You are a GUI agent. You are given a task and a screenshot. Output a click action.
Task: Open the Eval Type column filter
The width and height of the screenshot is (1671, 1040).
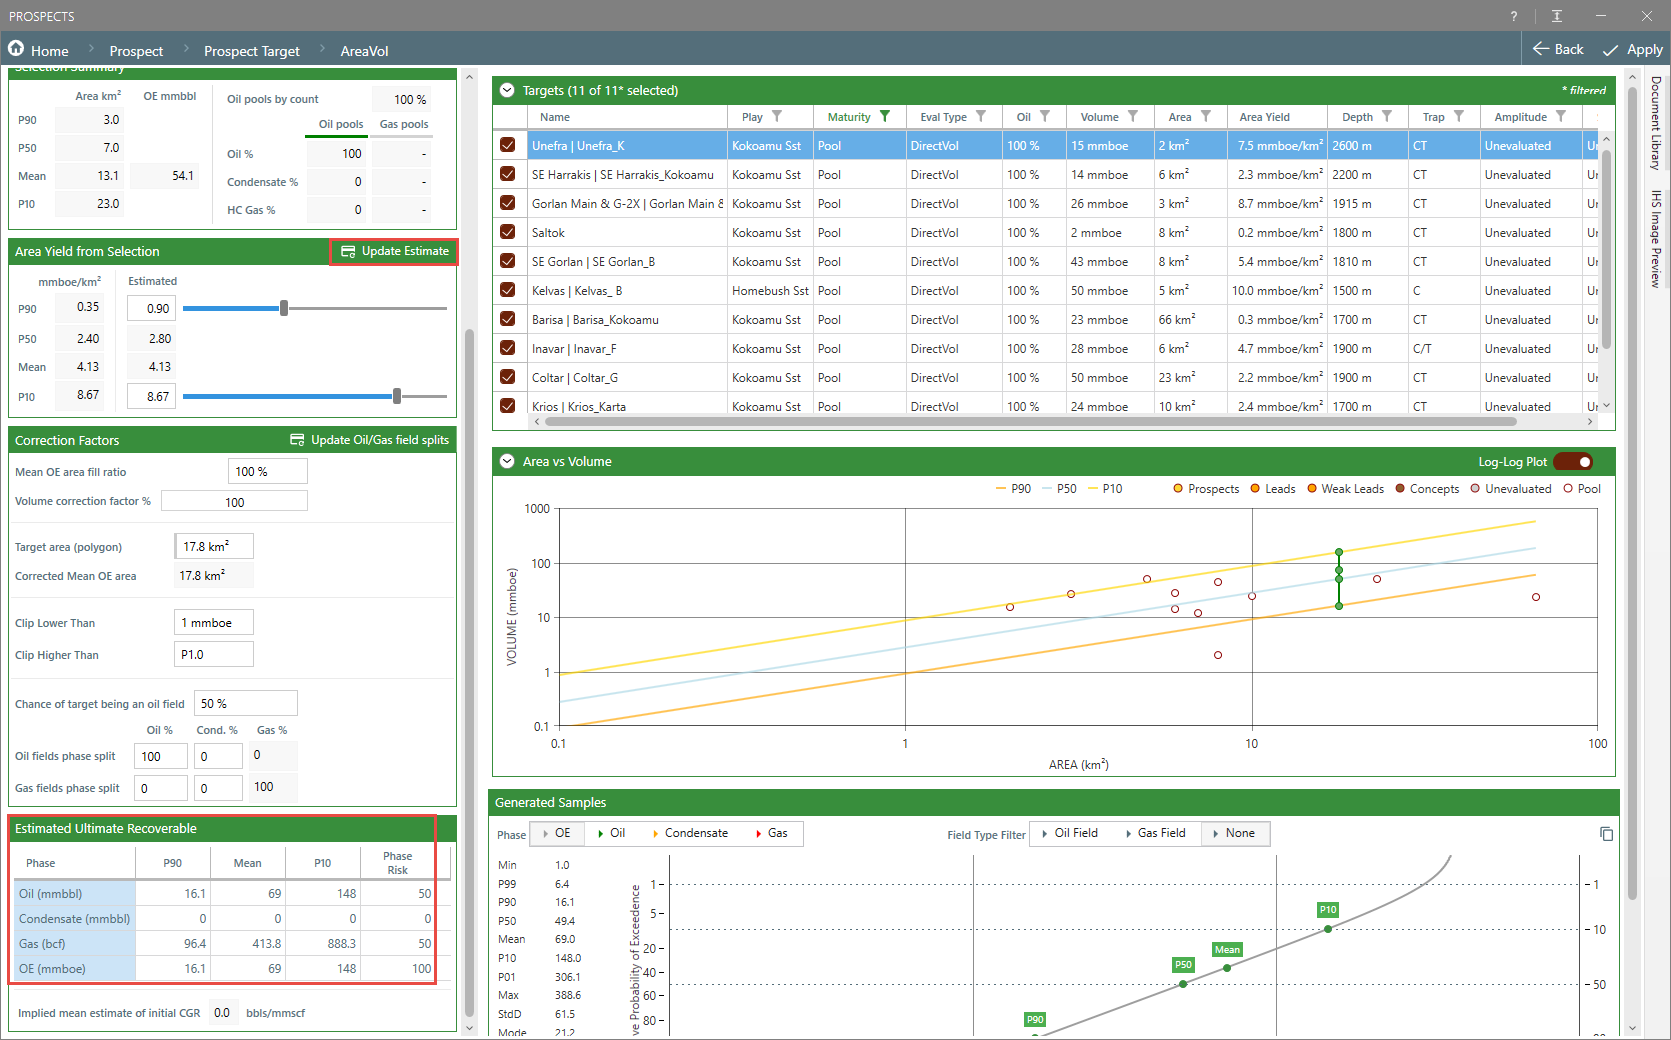pos(981,117)
